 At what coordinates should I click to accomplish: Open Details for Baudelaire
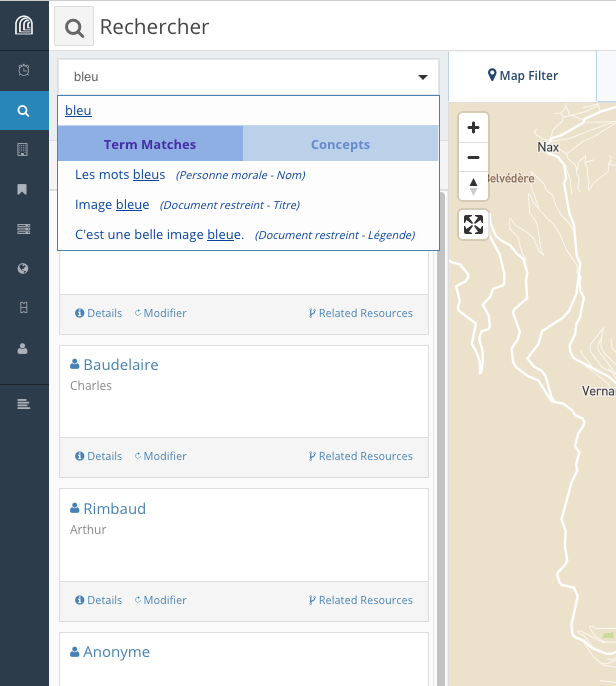coord(99,456)
